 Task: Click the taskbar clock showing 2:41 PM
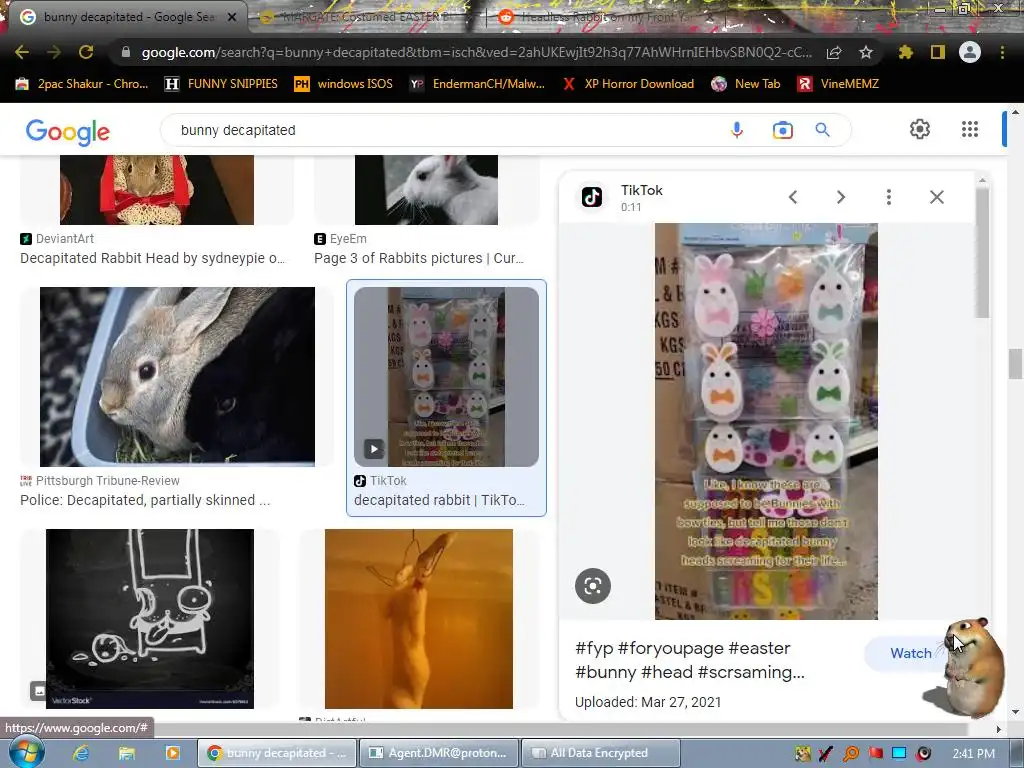pyautogui.click(x=974, y=753)
